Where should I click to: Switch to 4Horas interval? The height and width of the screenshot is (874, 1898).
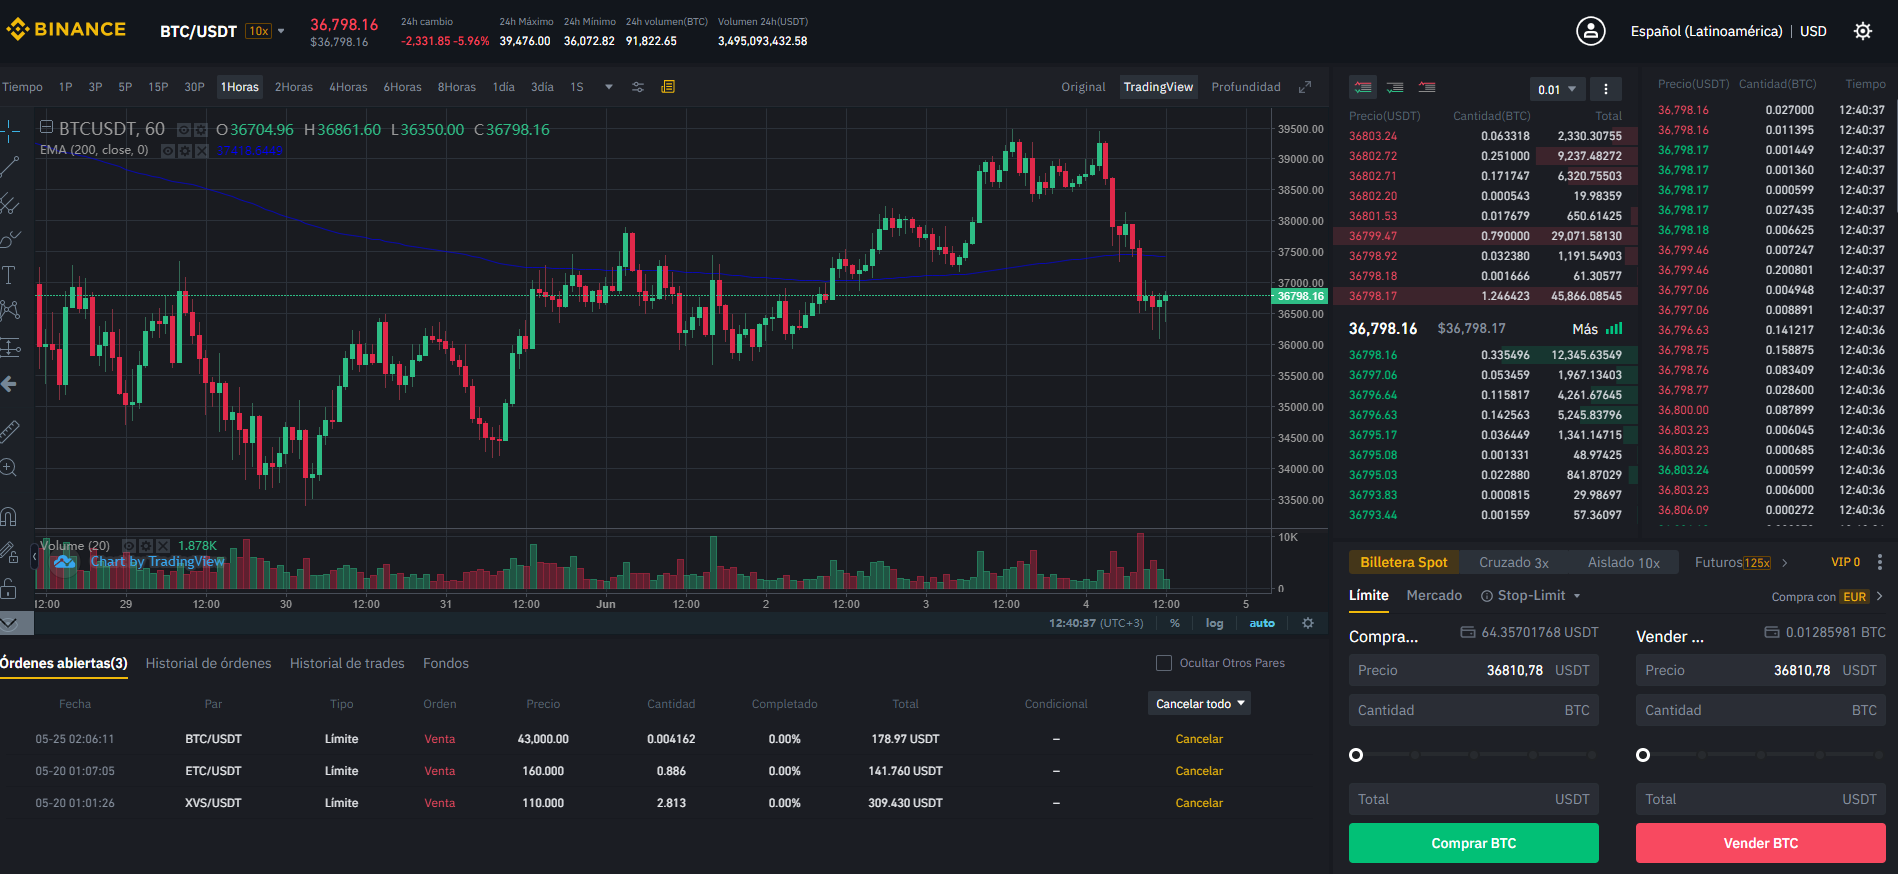[348, 87]
